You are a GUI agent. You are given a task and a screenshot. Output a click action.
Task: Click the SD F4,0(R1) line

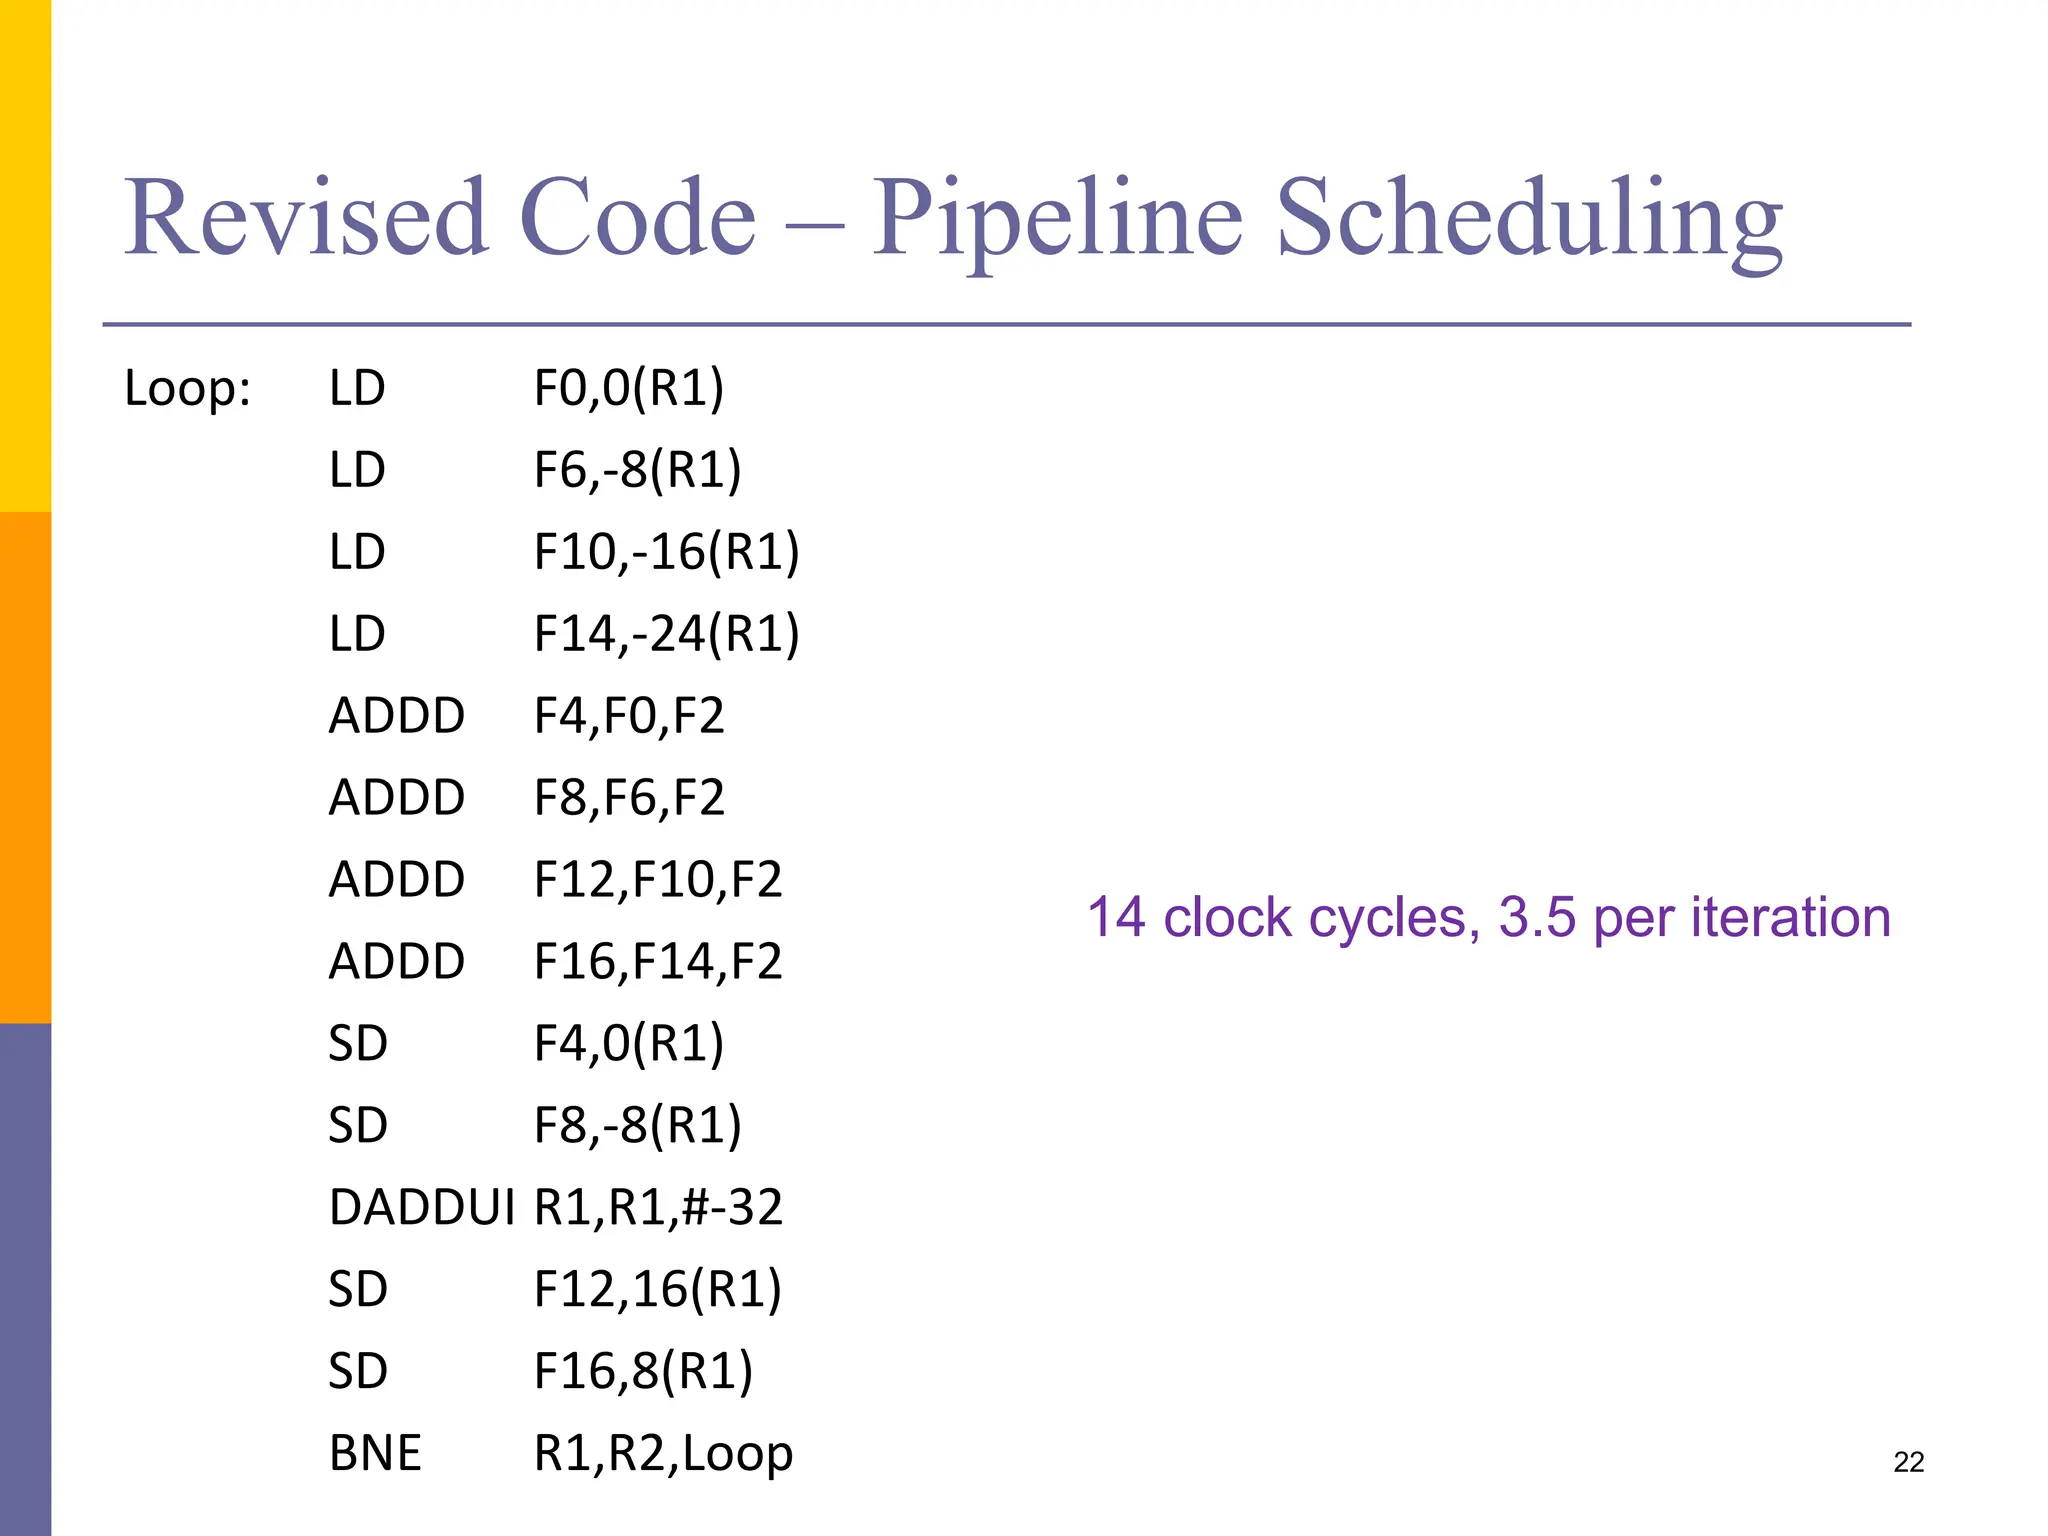tap(526, 1045)
